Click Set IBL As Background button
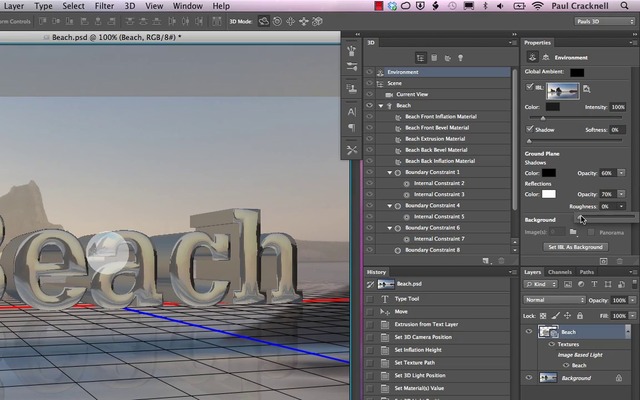The height and width of the screenshot is (400, 640). tap(575, 246)
